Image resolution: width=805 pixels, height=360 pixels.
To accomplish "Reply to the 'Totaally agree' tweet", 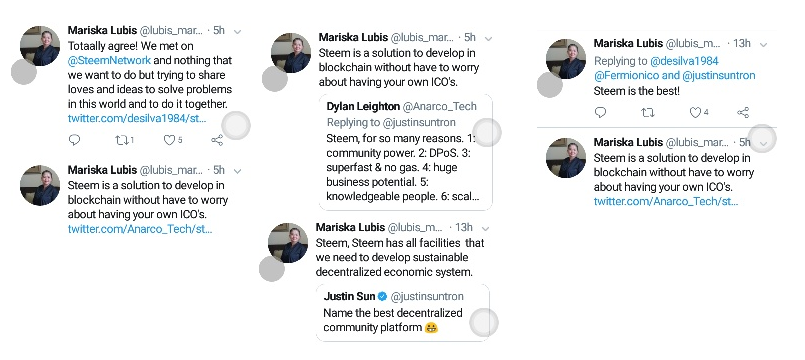I will click(x=74, y=140).
